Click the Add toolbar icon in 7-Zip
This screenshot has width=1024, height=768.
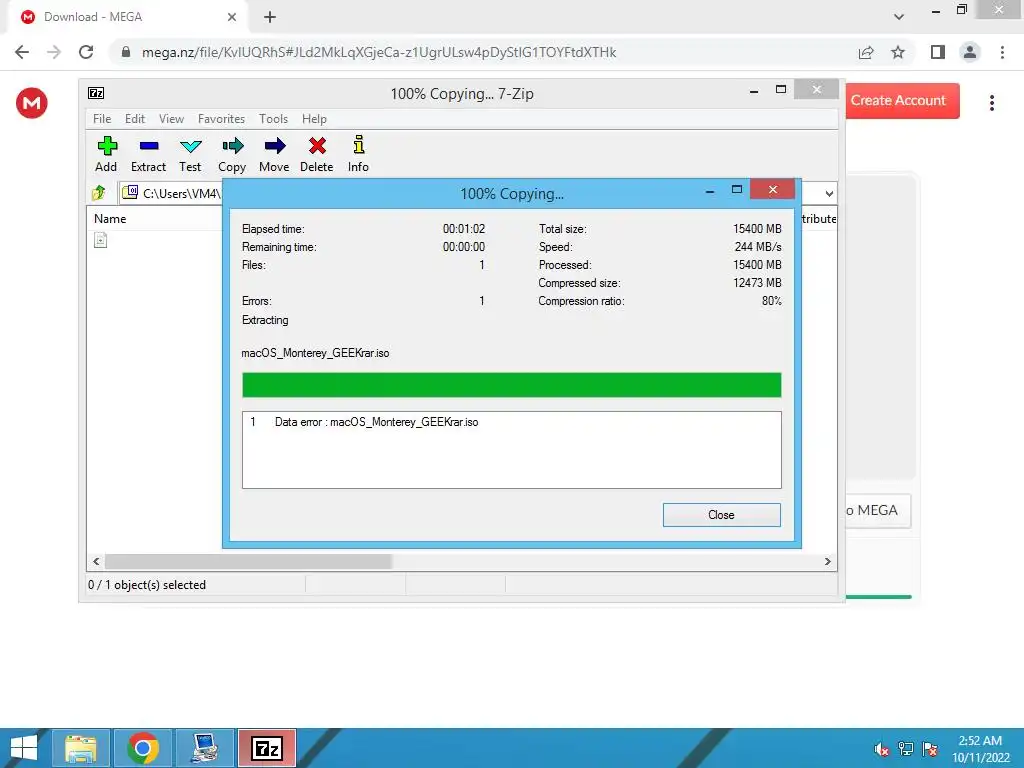[106, 154]
